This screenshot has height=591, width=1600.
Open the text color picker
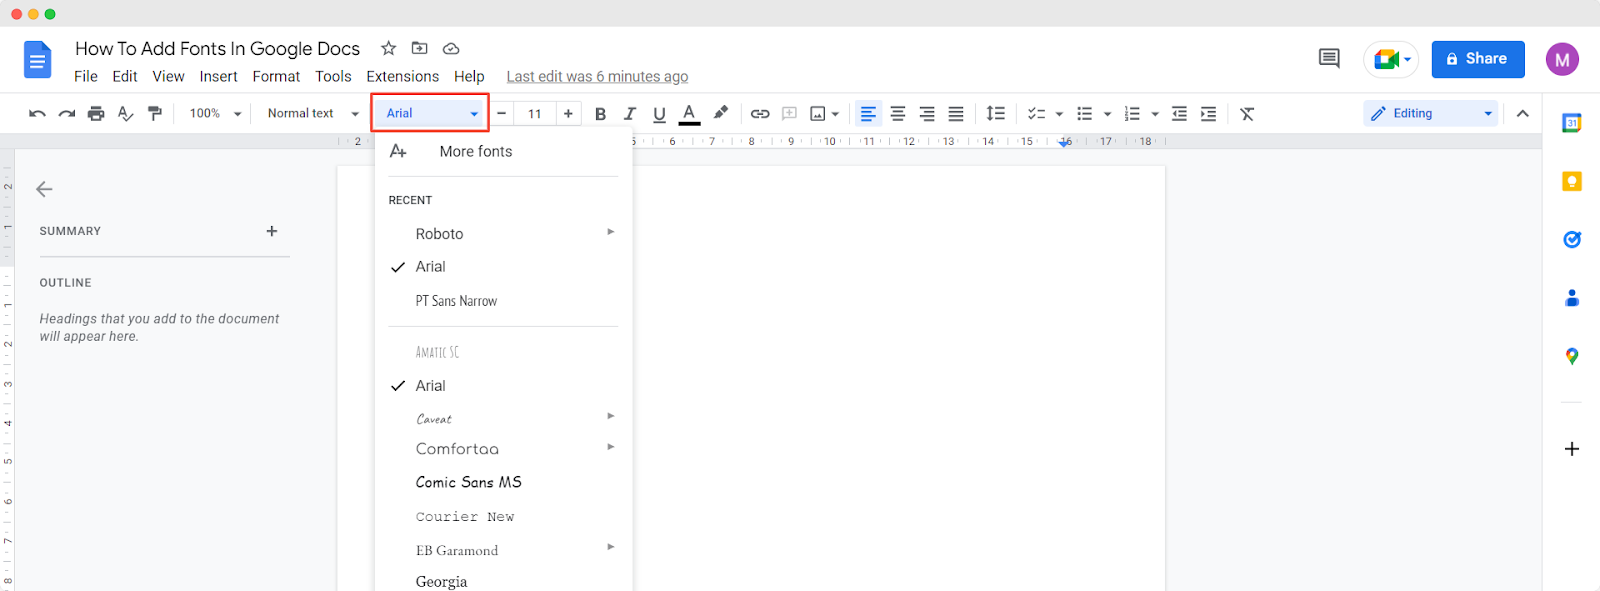point(689,114)
